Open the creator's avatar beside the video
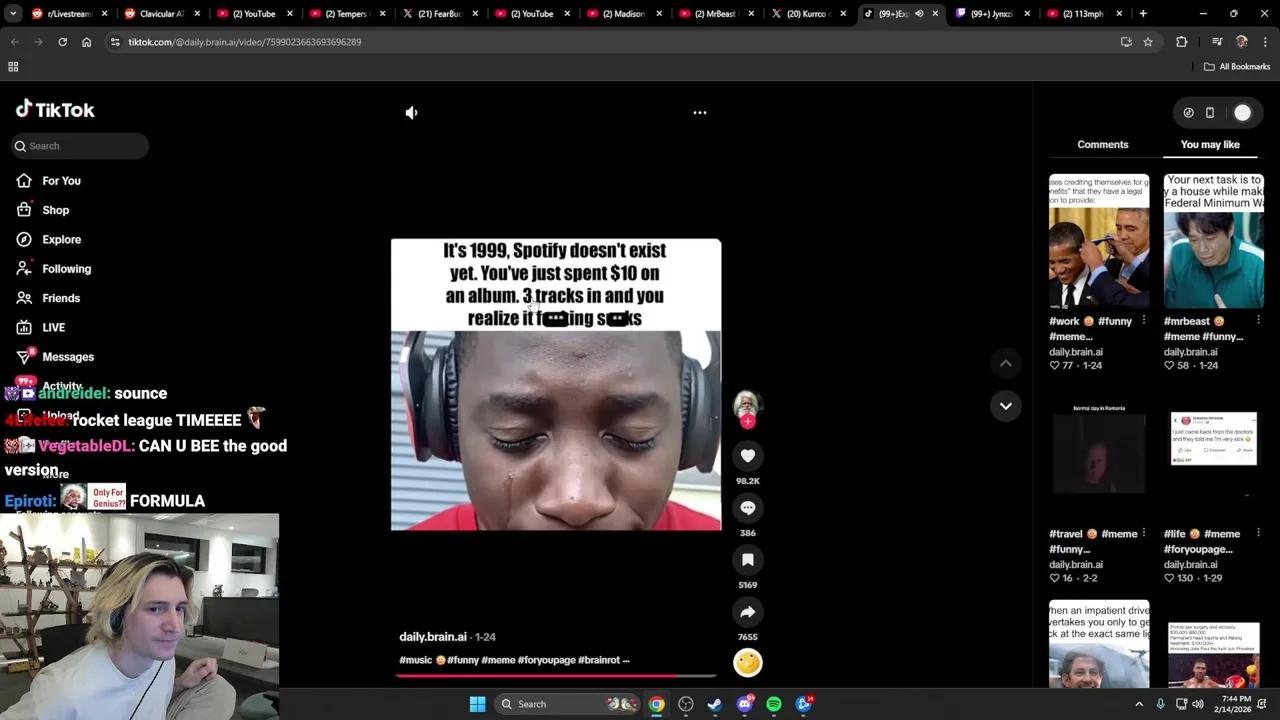Image resolution: width=1280 pixels, height=720 pixels. tap(748, 403)
